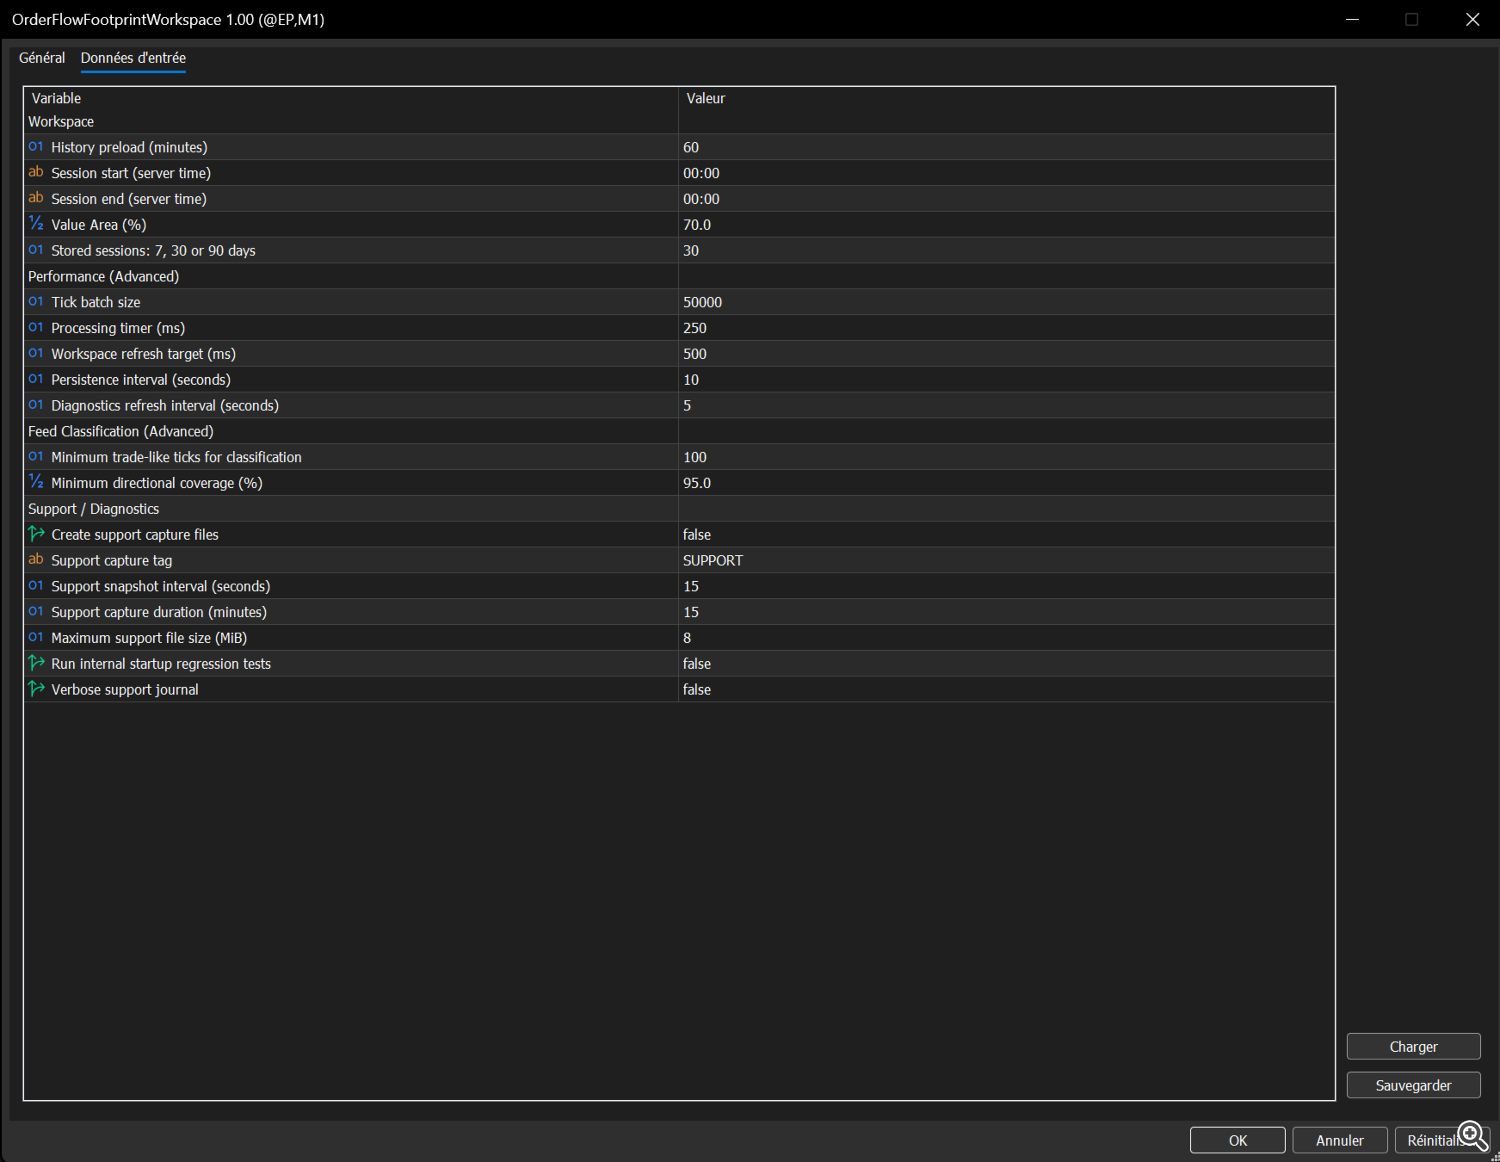
Task: Select the Performance (Advanced) section row
Action: [679, 277]
